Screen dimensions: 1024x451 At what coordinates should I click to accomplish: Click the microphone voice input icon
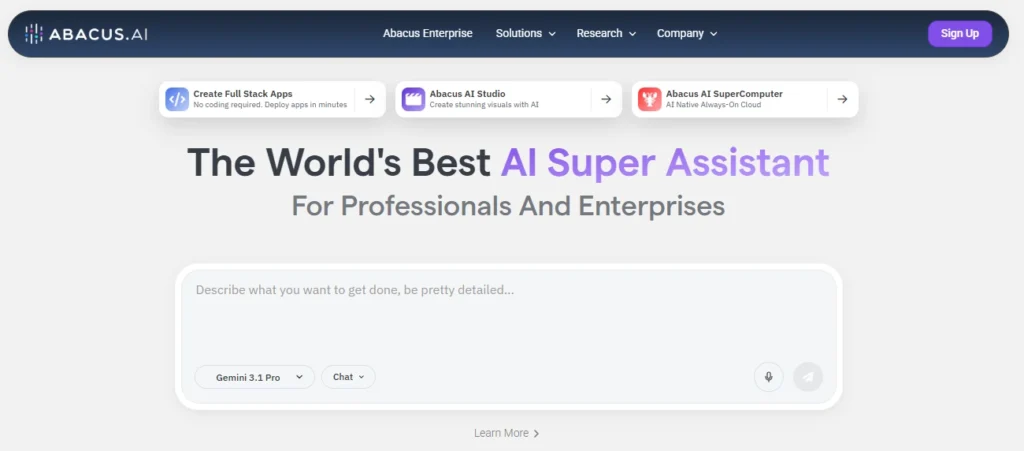(x=769, y=377)
